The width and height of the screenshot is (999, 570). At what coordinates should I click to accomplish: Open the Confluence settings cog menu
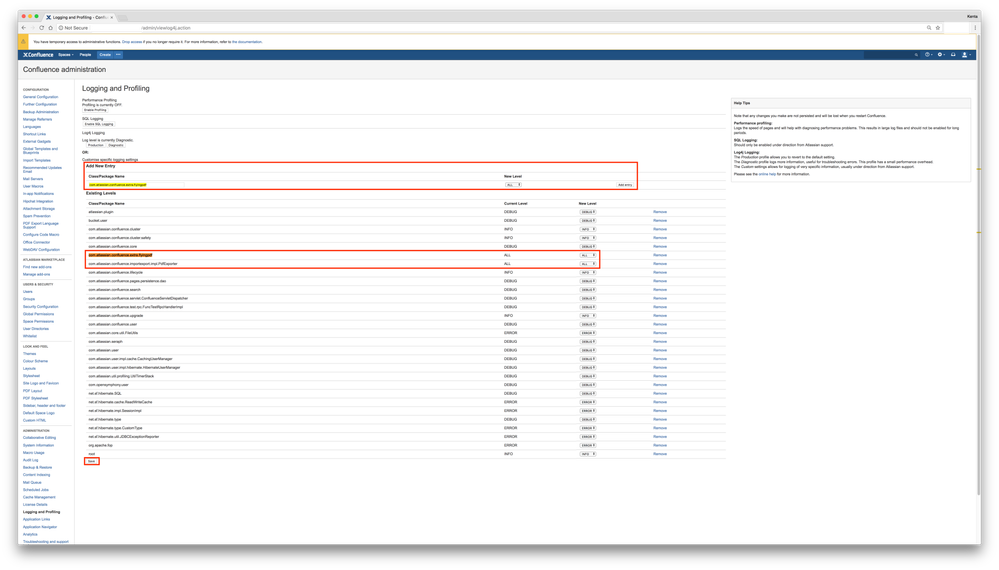point(940,55)
